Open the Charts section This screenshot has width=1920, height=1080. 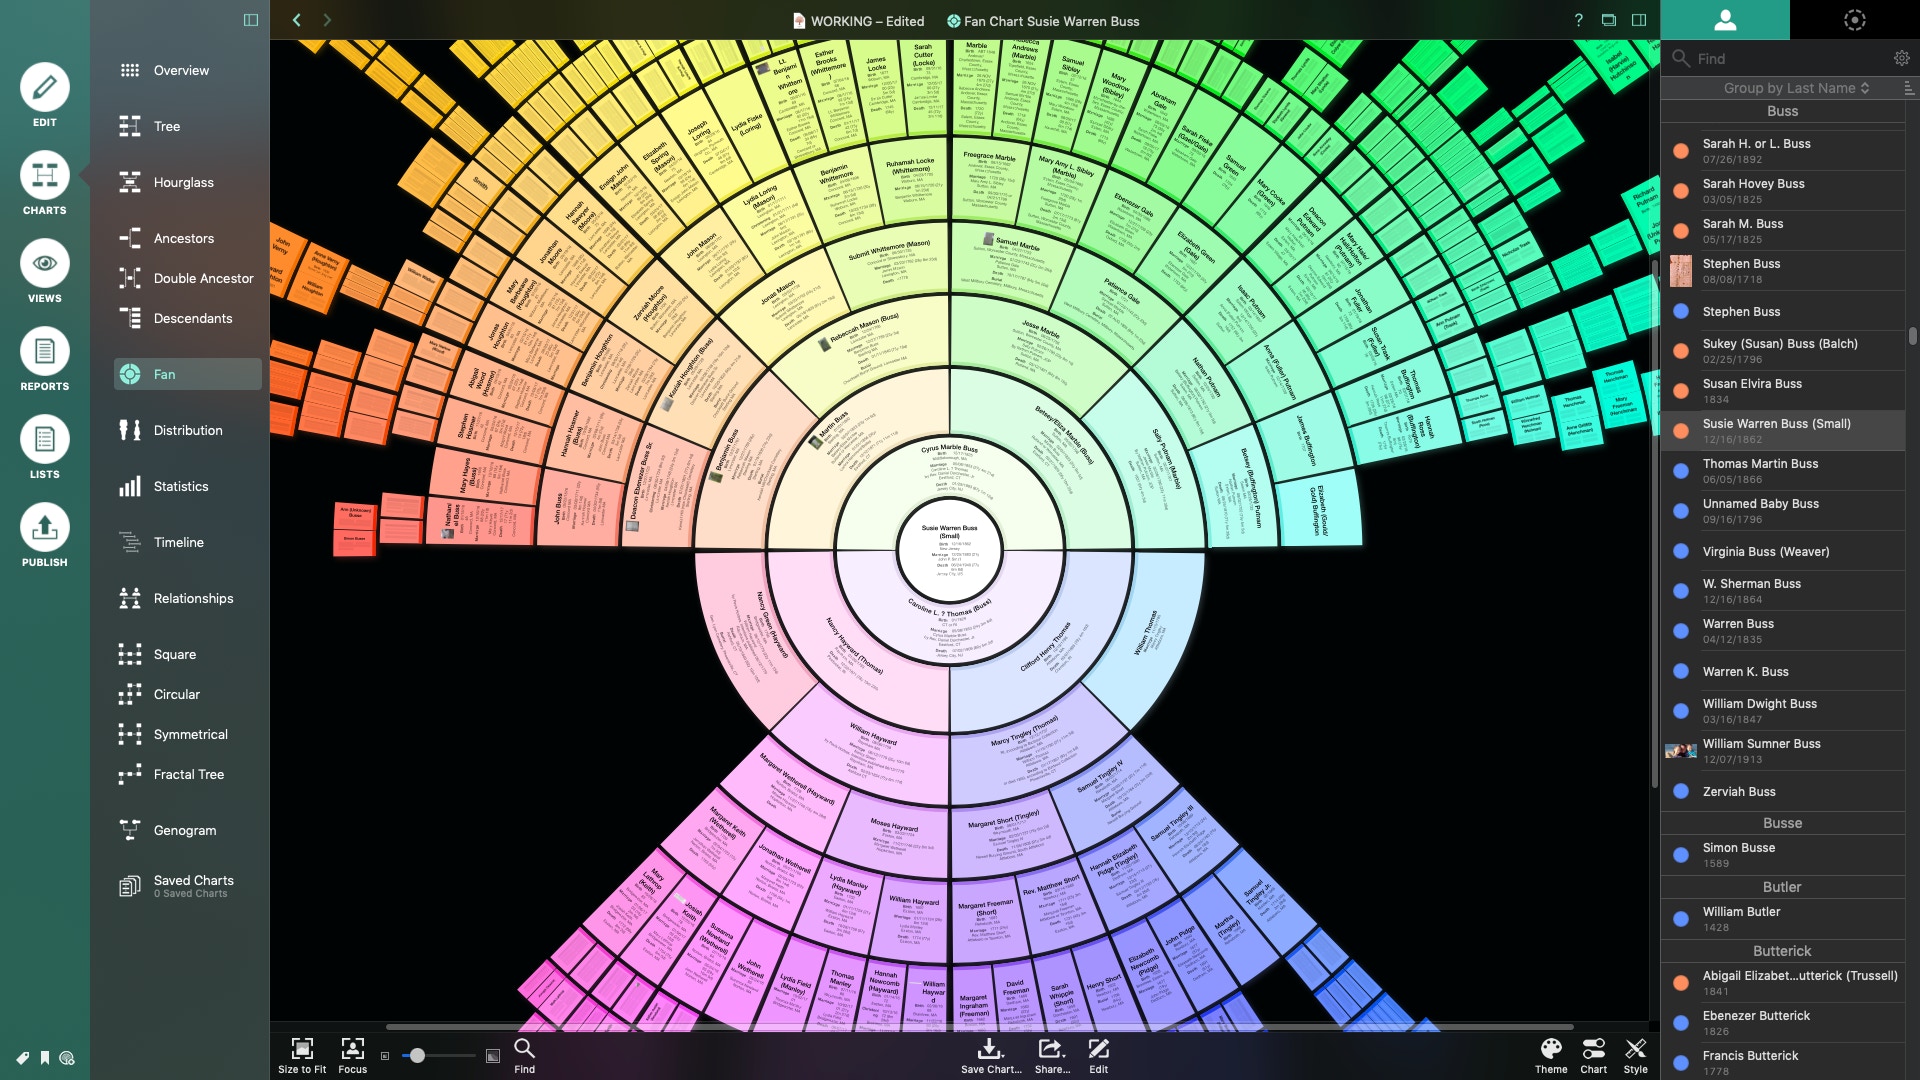44,183
